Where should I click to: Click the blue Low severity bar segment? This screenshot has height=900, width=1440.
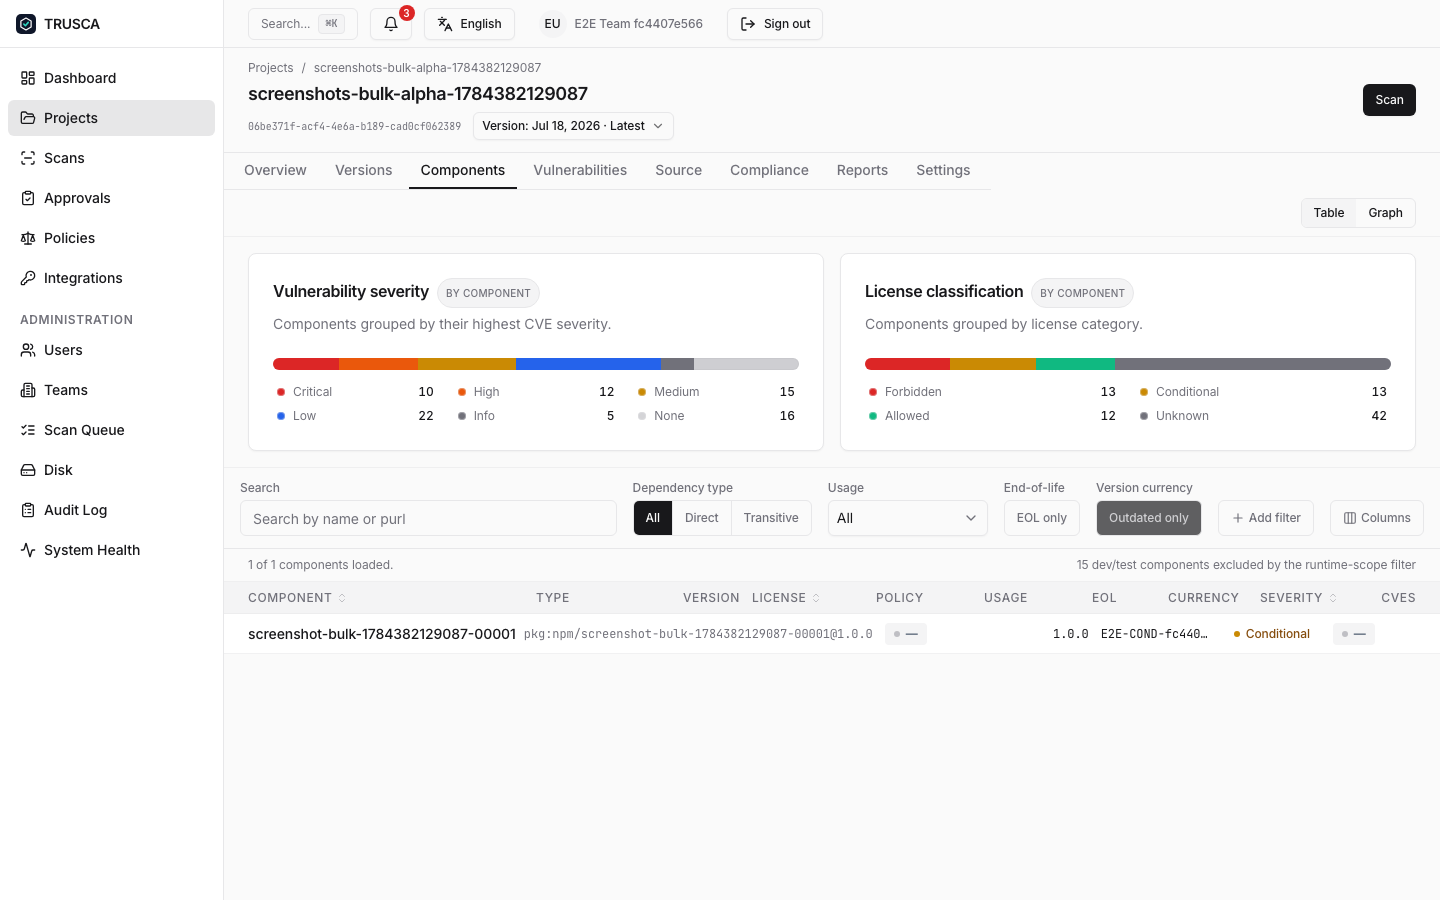click(x=588, y=364)
